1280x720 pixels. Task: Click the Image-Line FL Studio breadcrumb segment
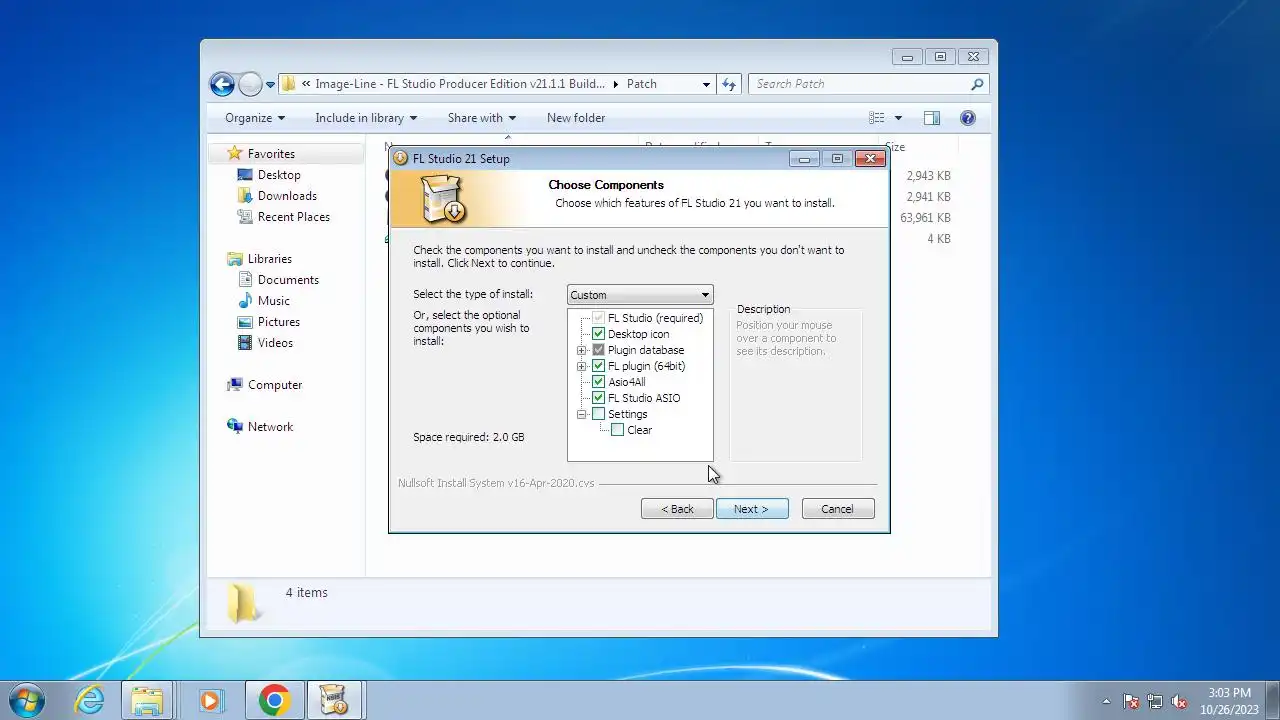460,84
